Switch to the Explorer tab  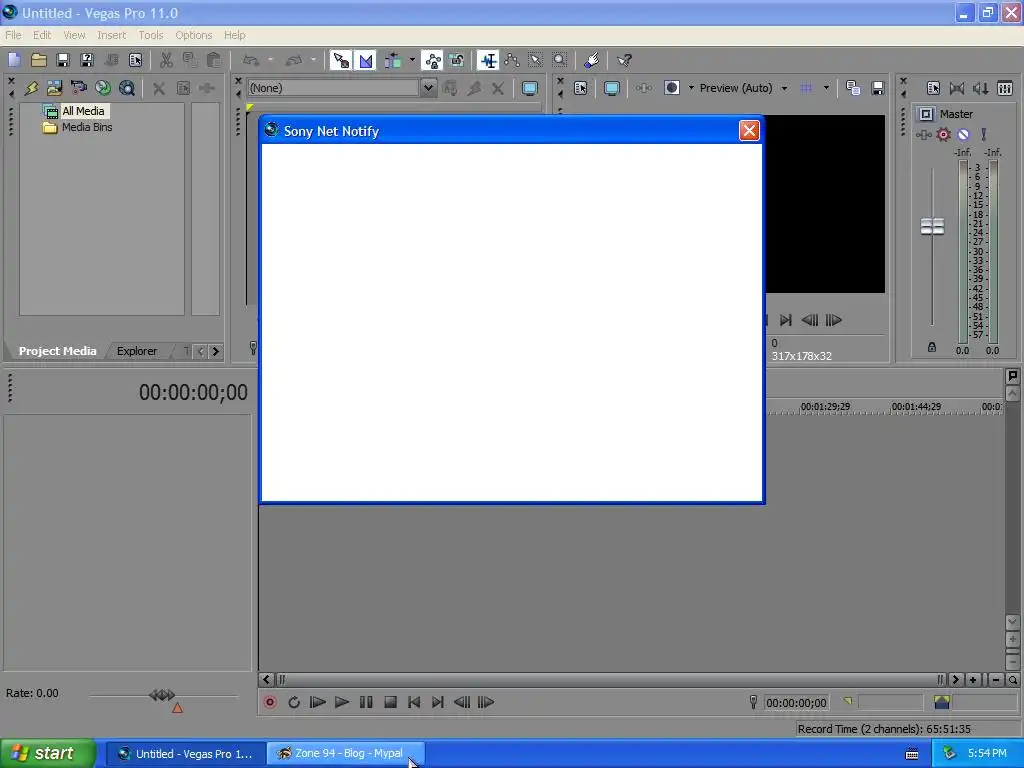click(x=136, y=351)
